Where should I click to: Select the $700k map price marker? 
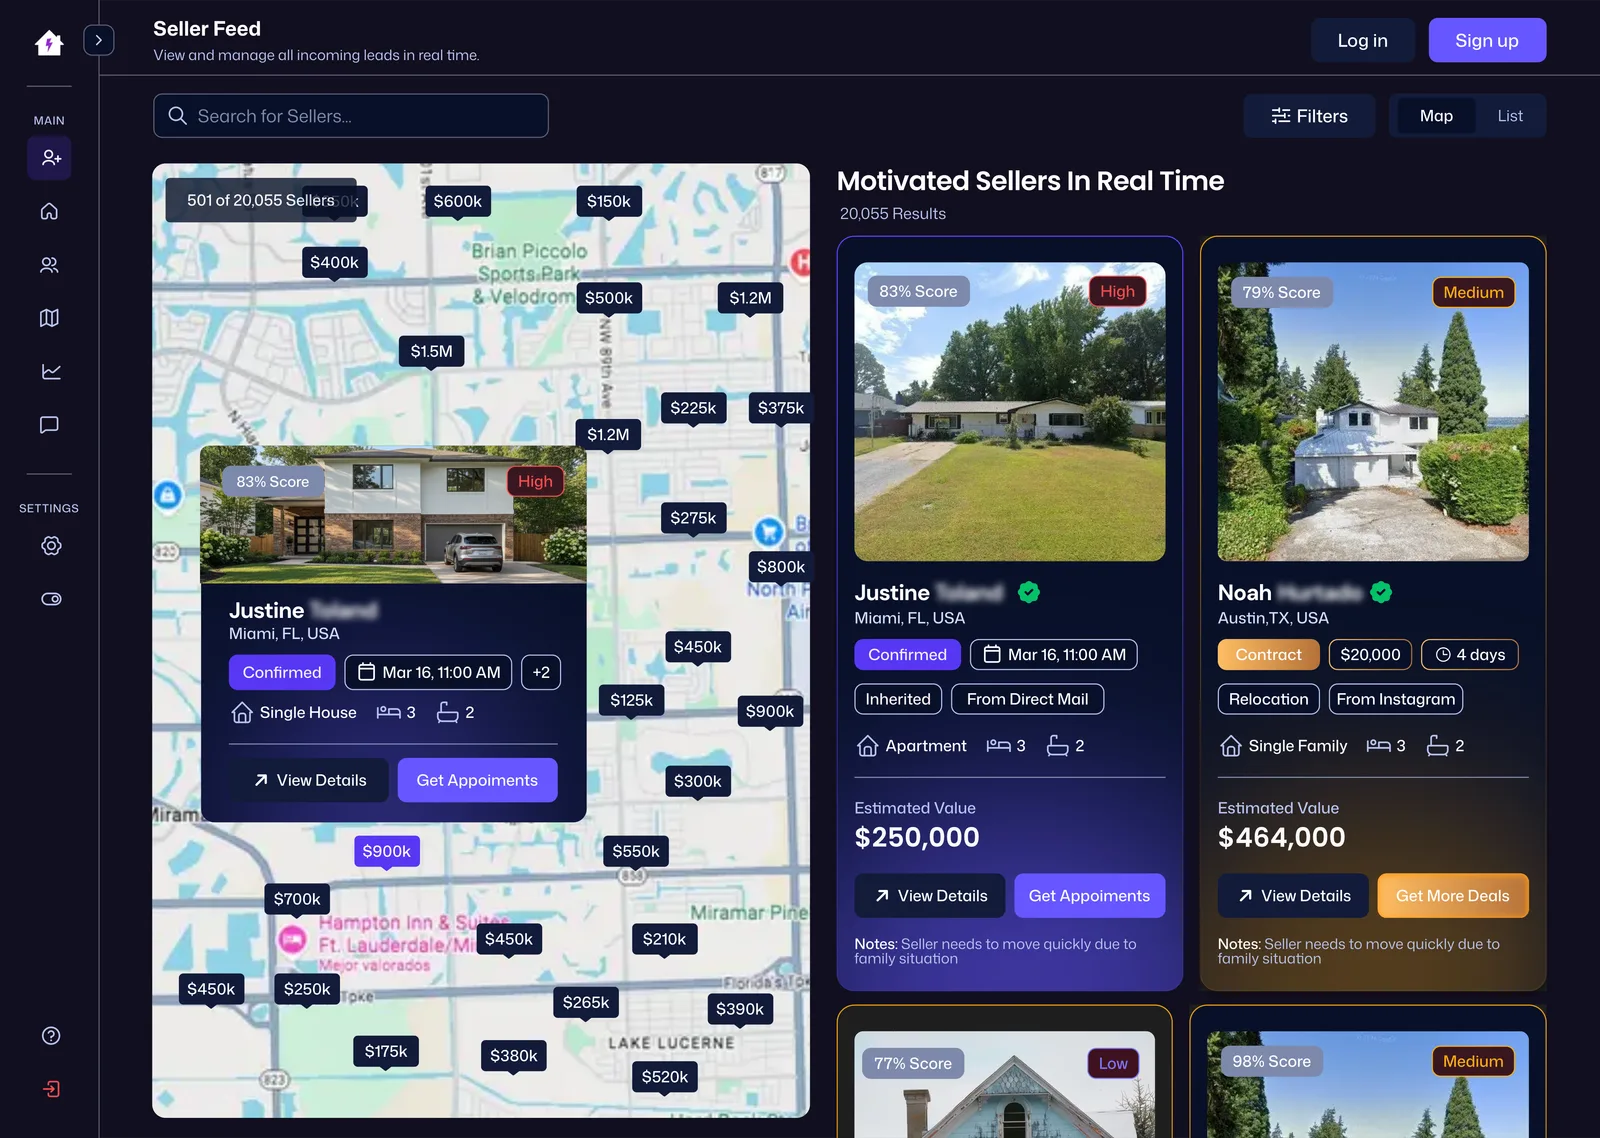coord(297,900)
